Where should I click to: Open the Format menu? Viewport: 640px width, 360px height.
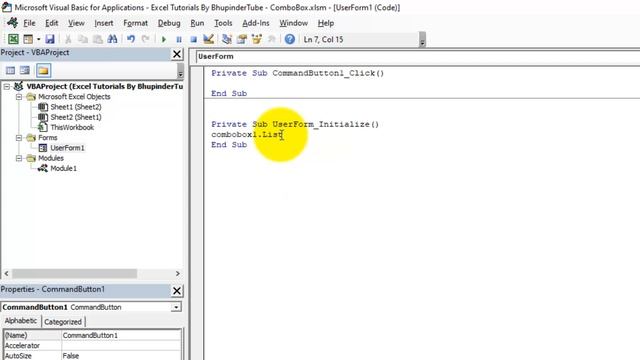pyautogui.click(x=136, y=23)
